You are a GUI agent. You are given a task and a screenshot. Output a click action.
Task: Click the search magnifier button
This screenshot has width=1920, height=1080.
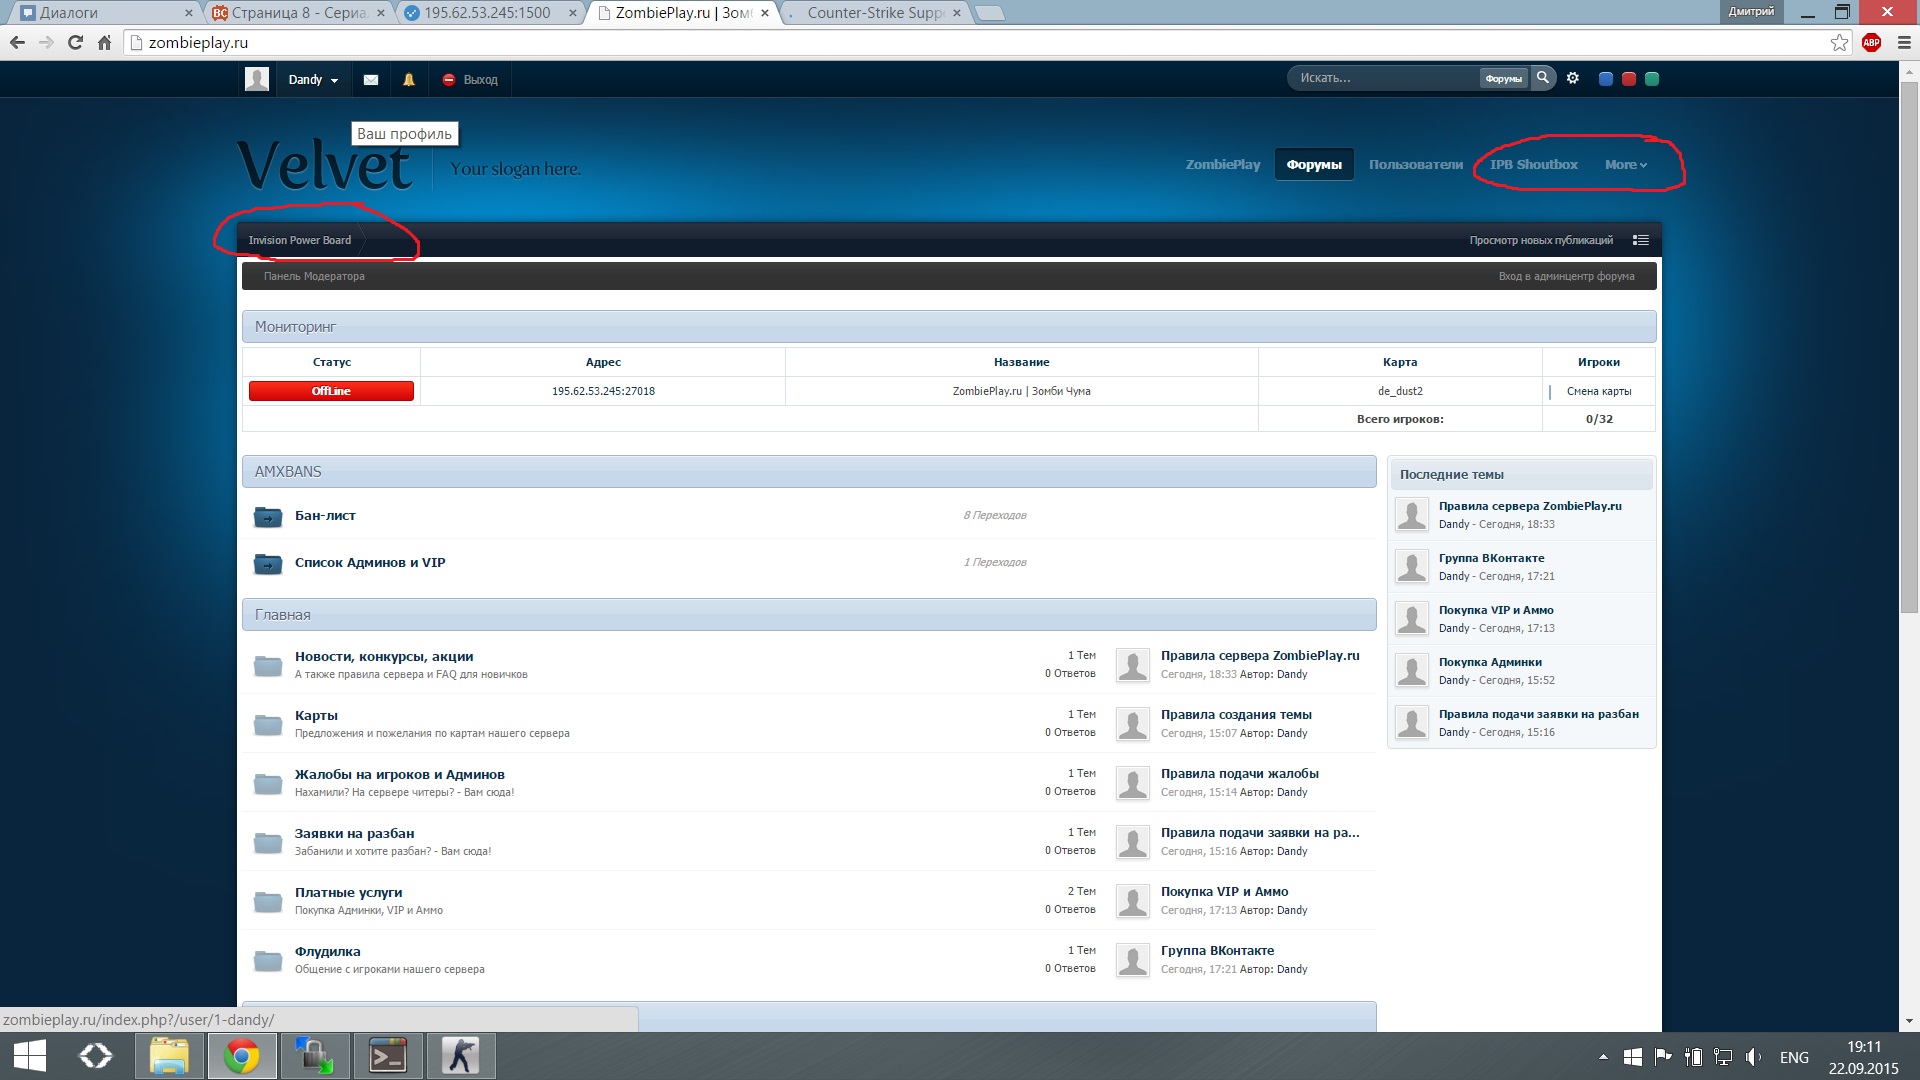1543,78
